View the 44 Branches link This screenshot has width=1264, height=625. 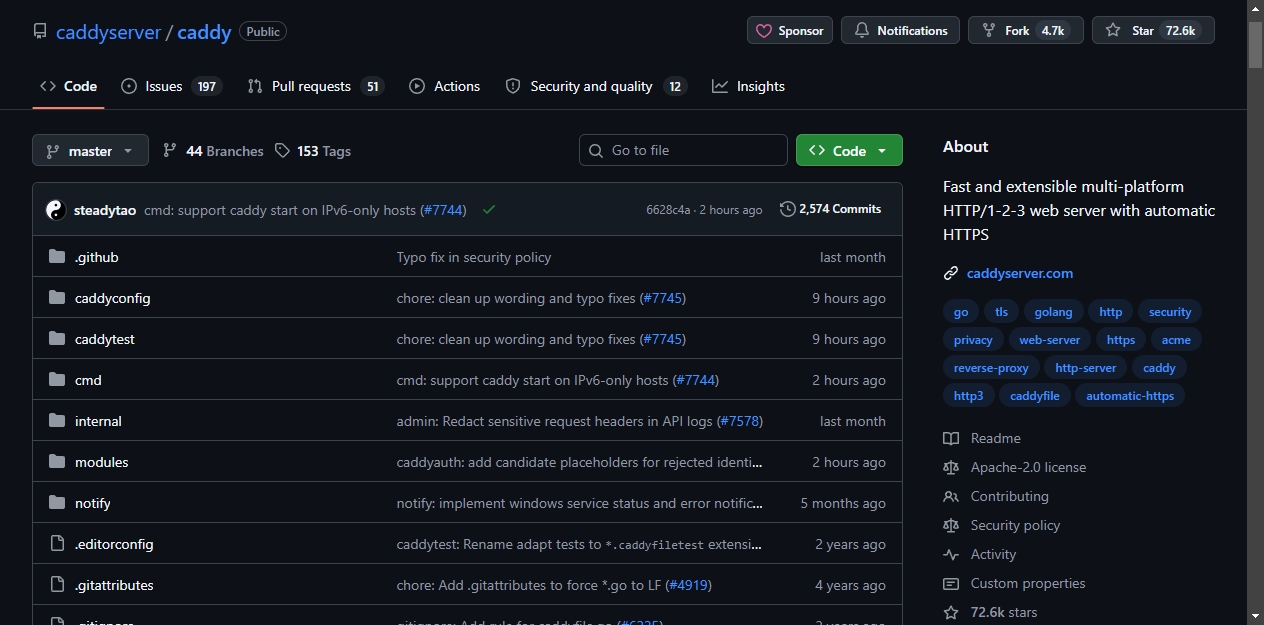213,151
